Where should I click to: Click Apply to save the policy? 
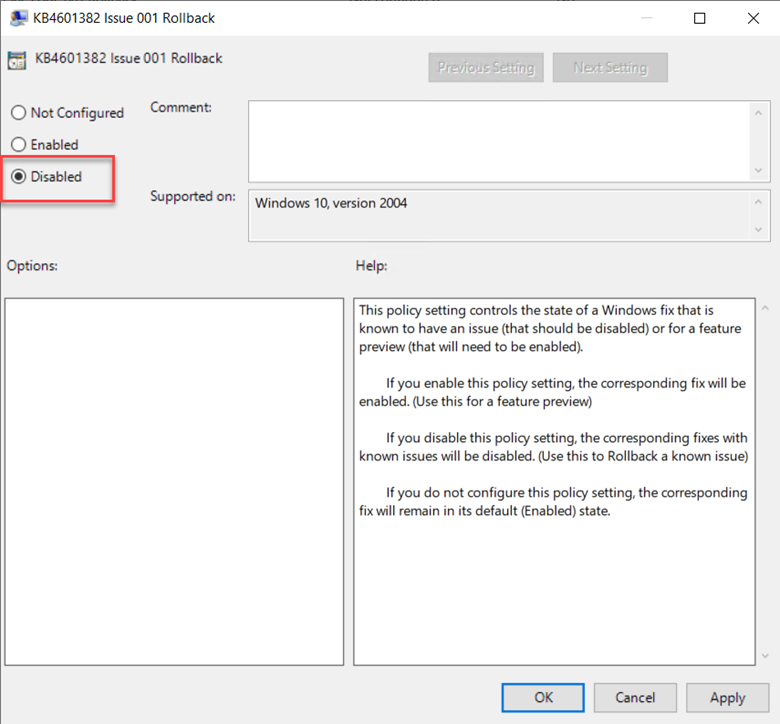click(728, 697)
